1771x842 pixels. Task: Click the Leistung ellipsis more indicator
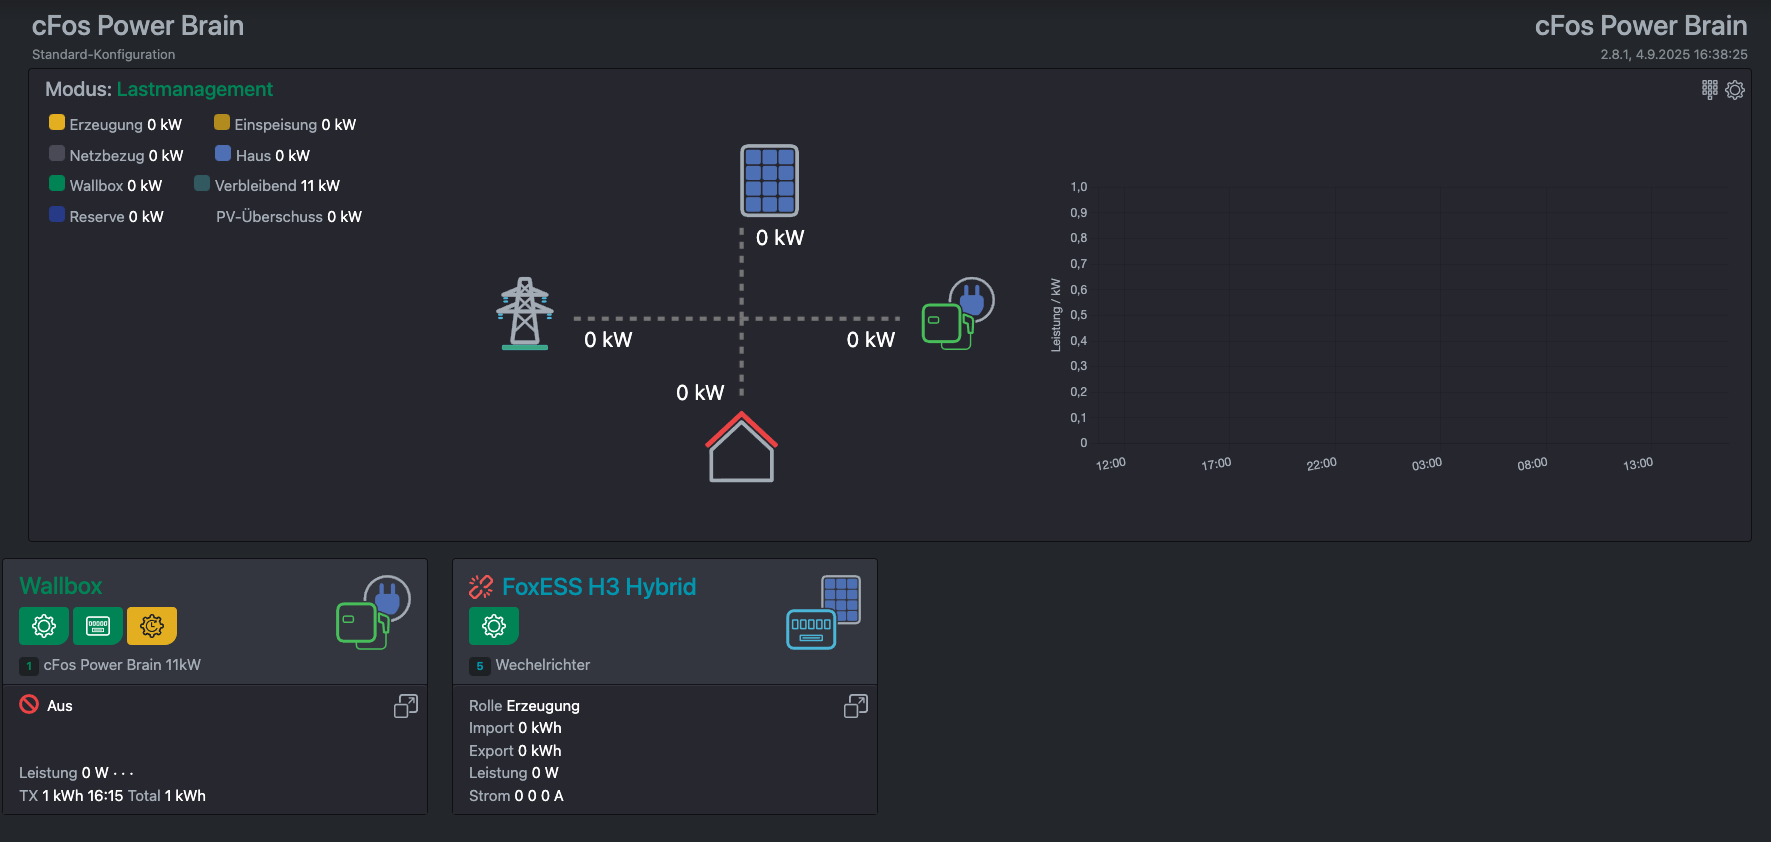coord(123,773)
